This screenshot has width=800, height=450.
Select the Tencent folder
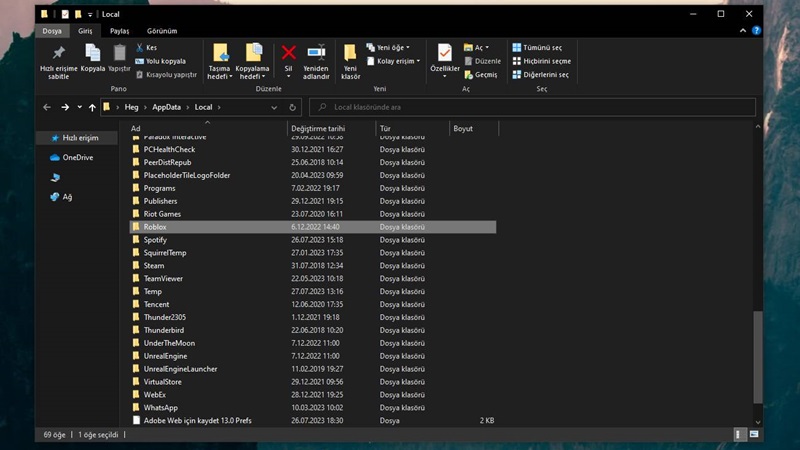click(313, 305)
